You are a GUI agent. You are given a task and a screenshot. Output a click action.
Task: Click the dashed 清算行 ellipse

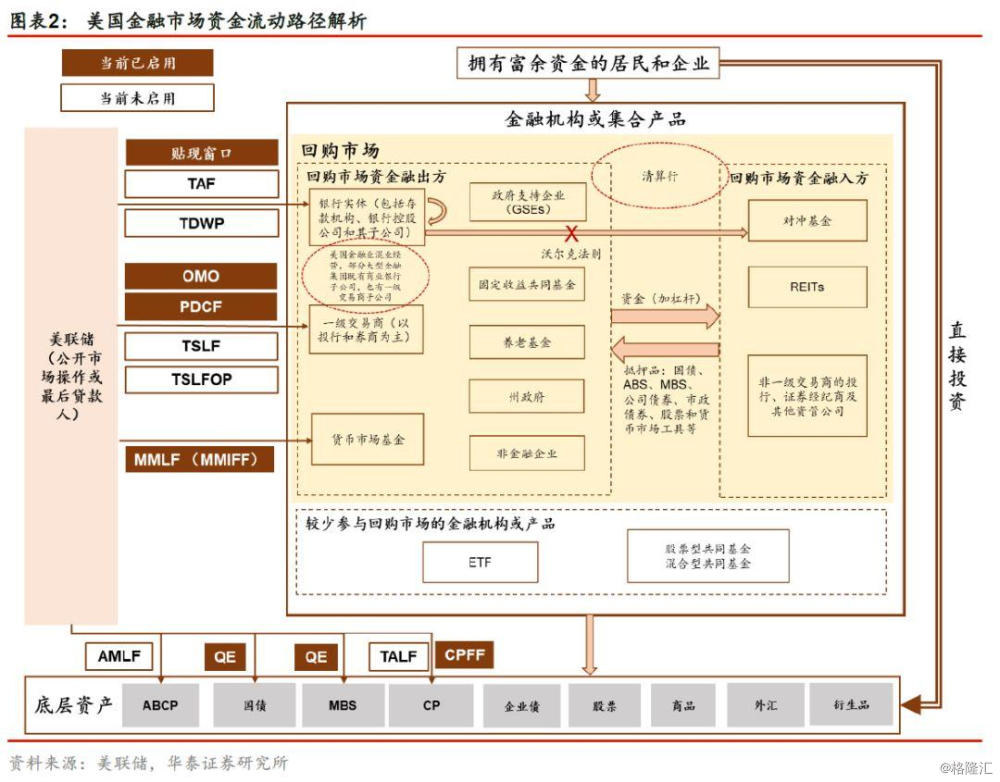[x=660, y=175]
